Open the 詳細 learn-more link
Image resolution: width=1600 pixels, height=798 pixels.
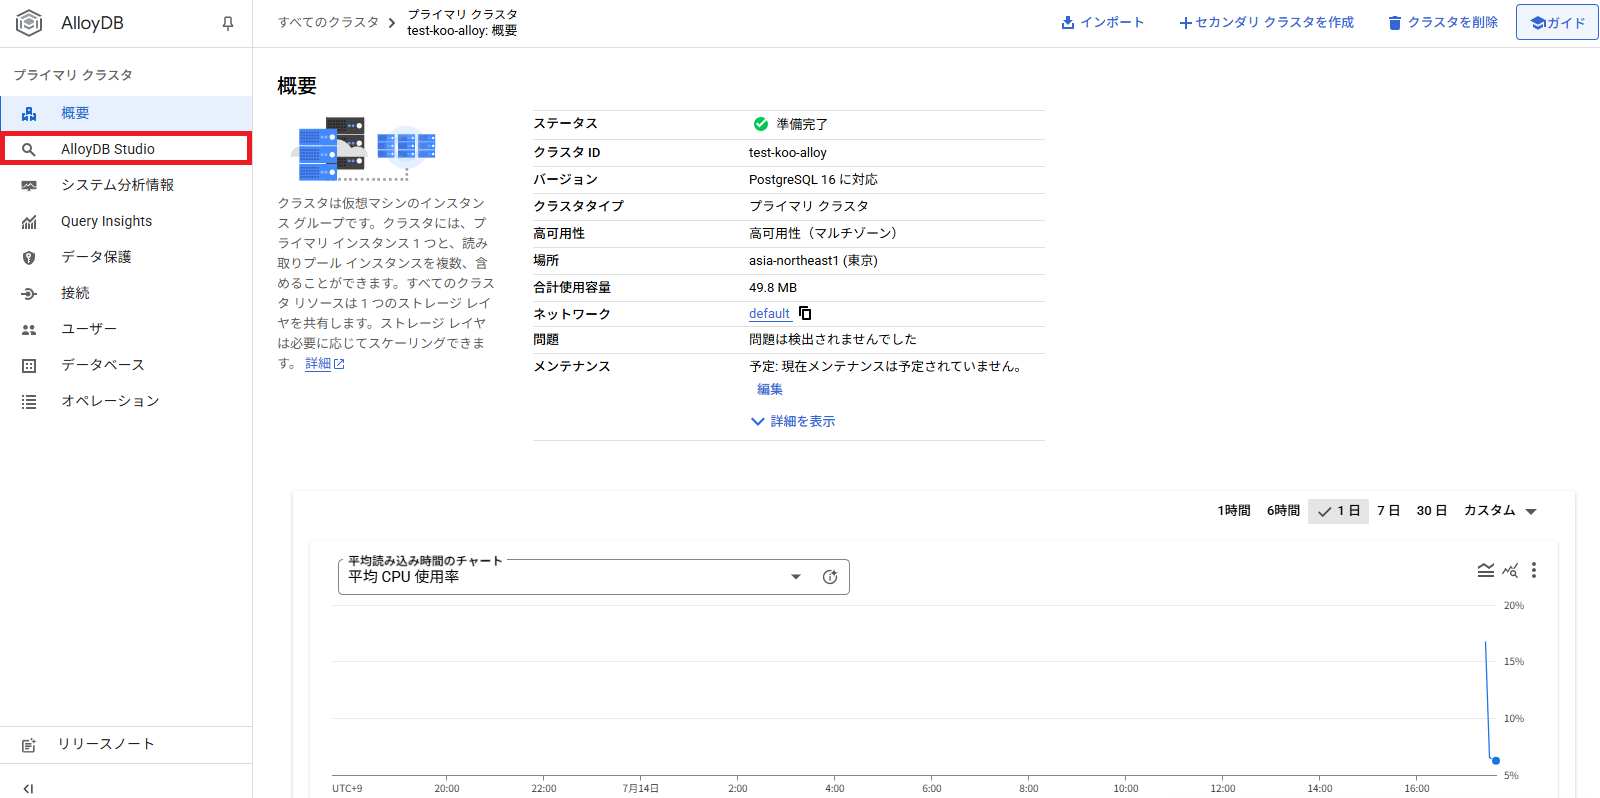click(x=324, y=363)
